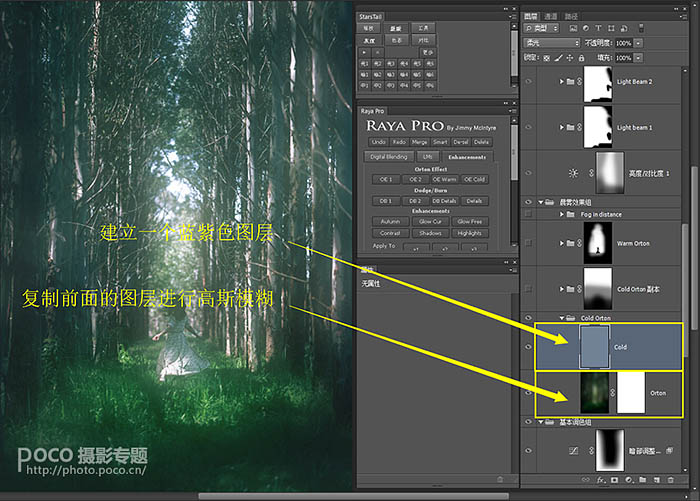Viewport: 700px width, 501px height.
Task: Open fx layer style menu icon
Action: (601, 480)
